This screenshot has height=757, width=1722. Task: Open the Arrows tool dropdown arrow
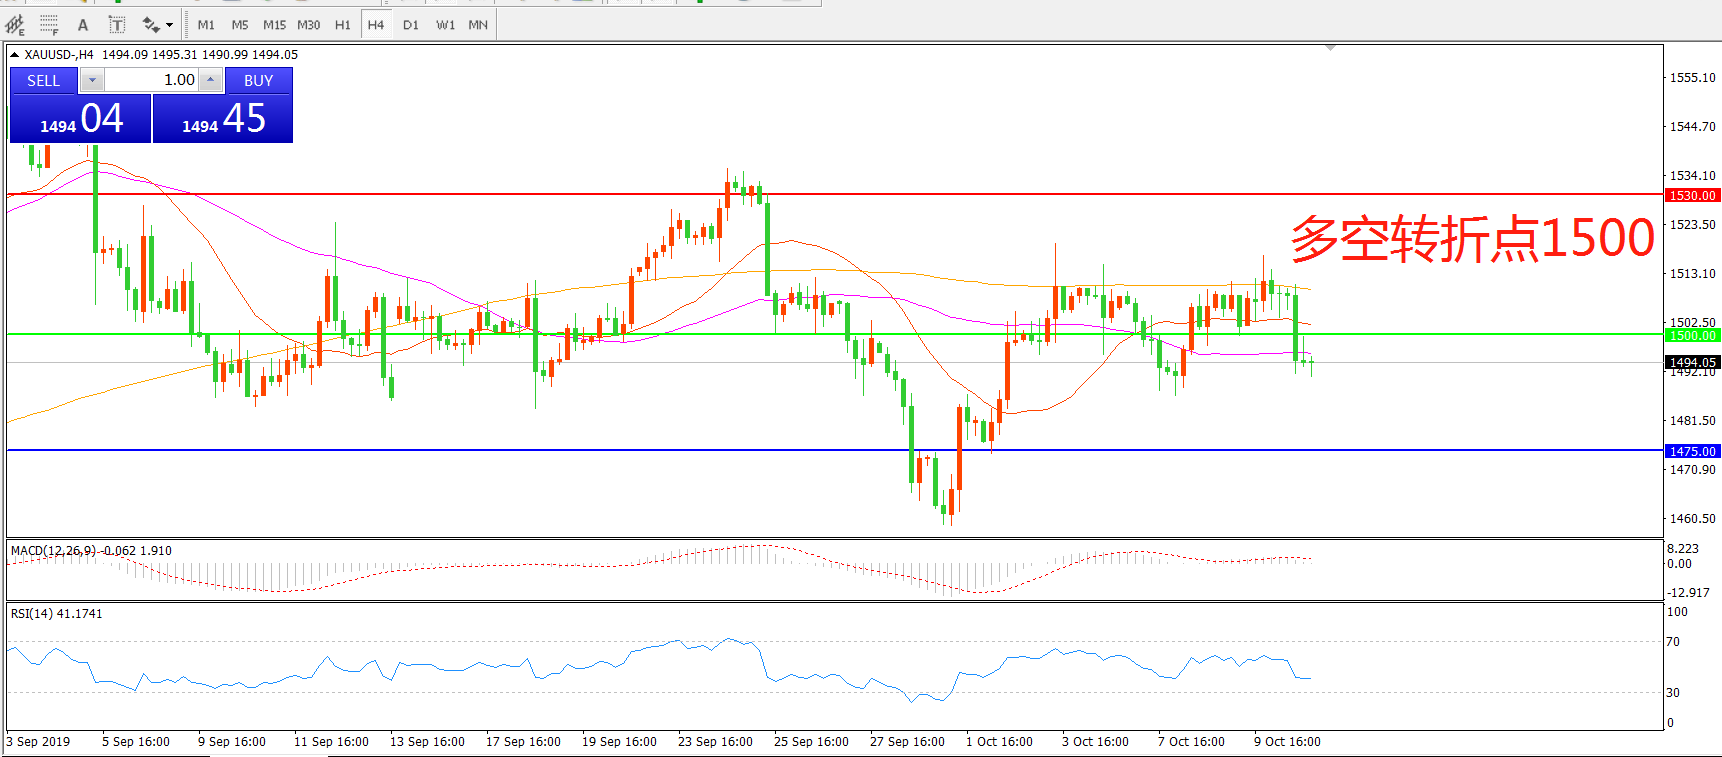coord(169,25)
